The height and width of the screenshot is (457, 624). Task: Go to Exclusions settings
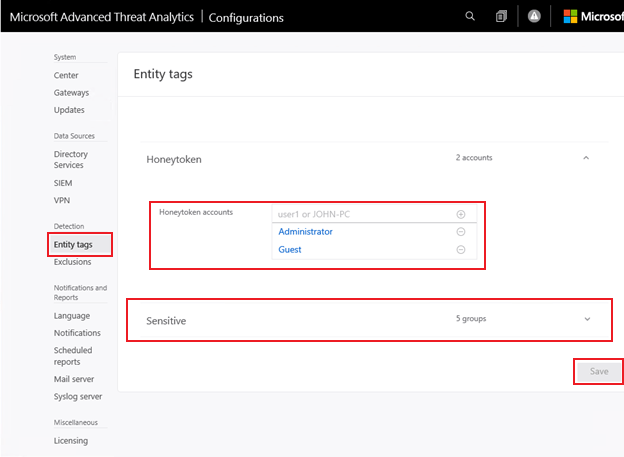(72, 262)
